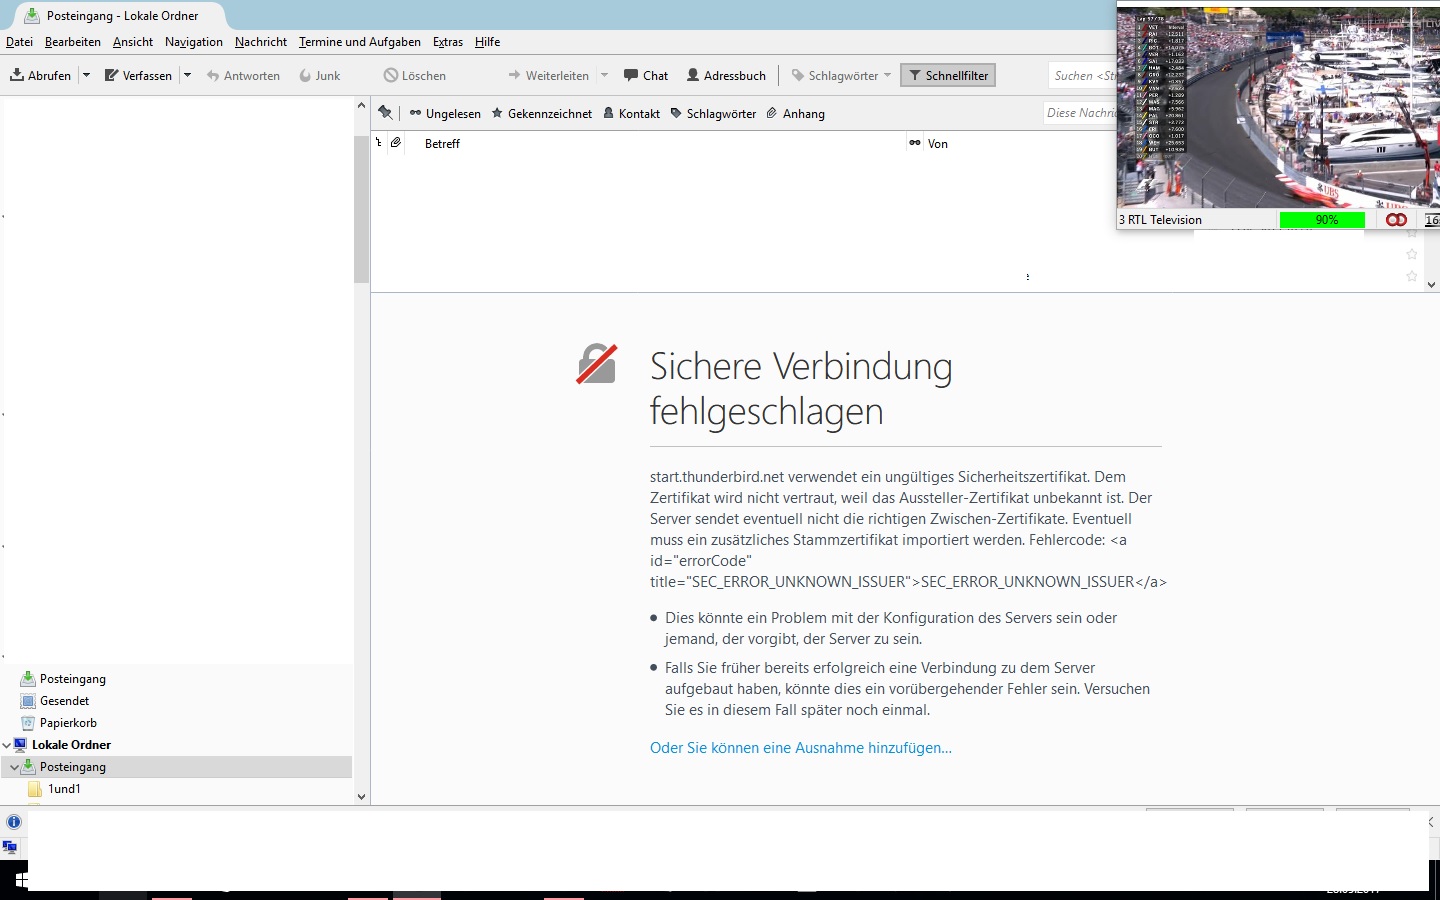This screenshot has width=1440, height=900.
Task: Toggle the Schnellfilter quick filter button
Action: point(948,75)
